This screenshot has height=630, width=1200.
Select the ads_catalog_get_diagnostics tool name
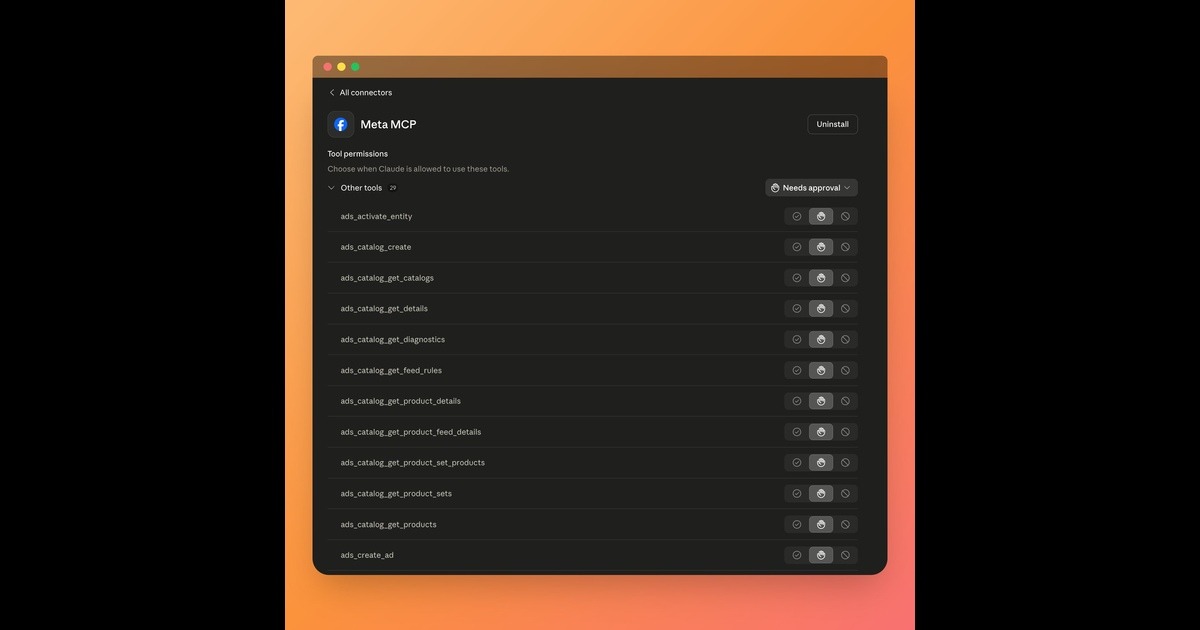(392, 339)
